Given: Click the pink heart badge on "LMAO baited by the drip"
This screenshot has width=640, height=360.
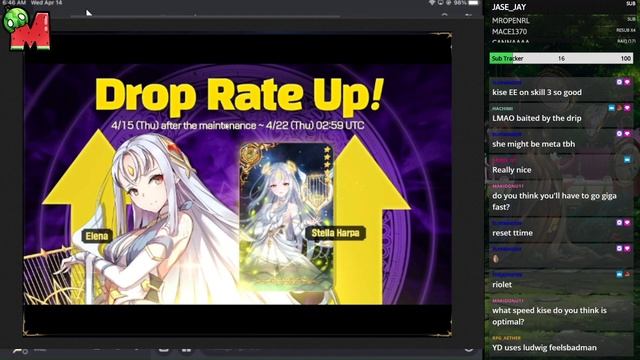Looking at the screenshot, I should (627, 108).
